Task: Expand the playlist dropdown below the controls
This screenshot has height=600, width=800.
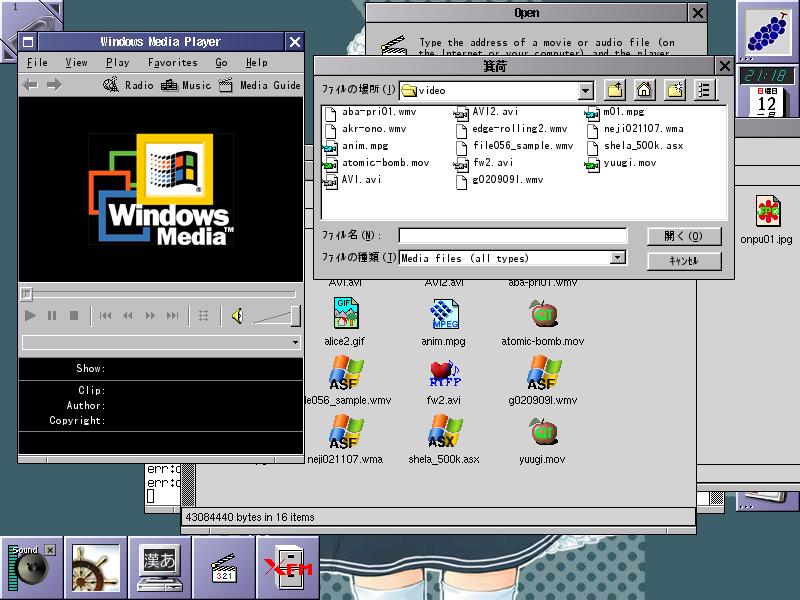Action: [x=295, y=342]
